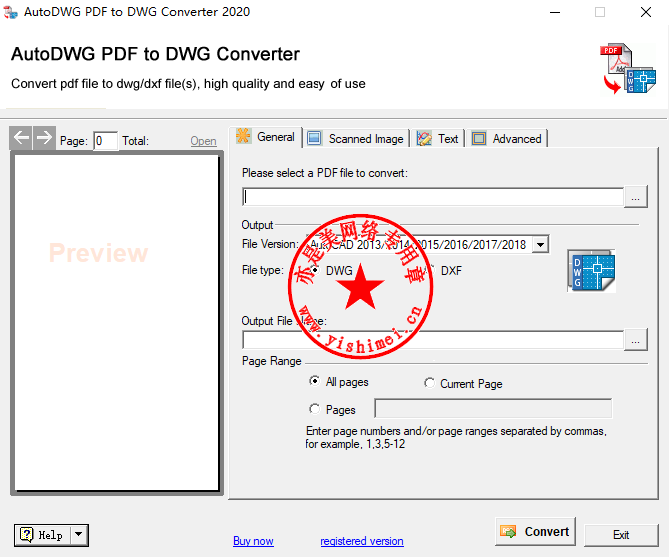Click the PDF file path input field

click(x=433, y=197)
